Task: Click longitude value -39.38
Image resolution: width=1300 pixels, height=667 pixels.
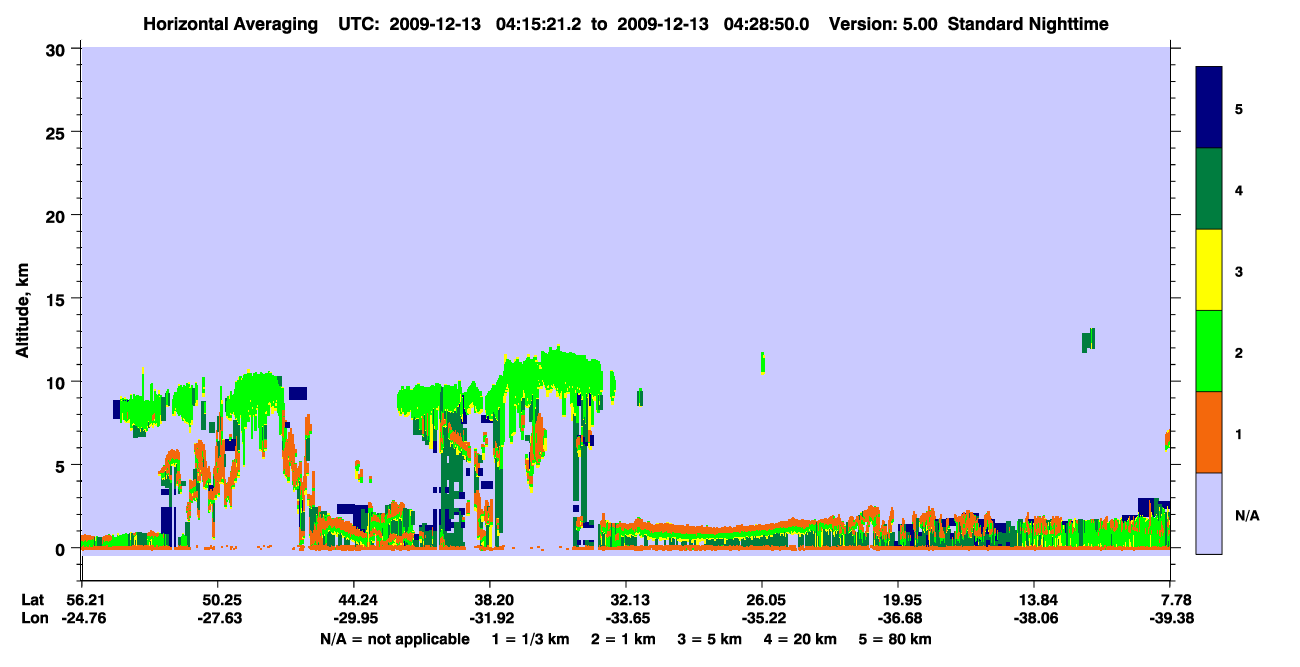Action: 1171,618
